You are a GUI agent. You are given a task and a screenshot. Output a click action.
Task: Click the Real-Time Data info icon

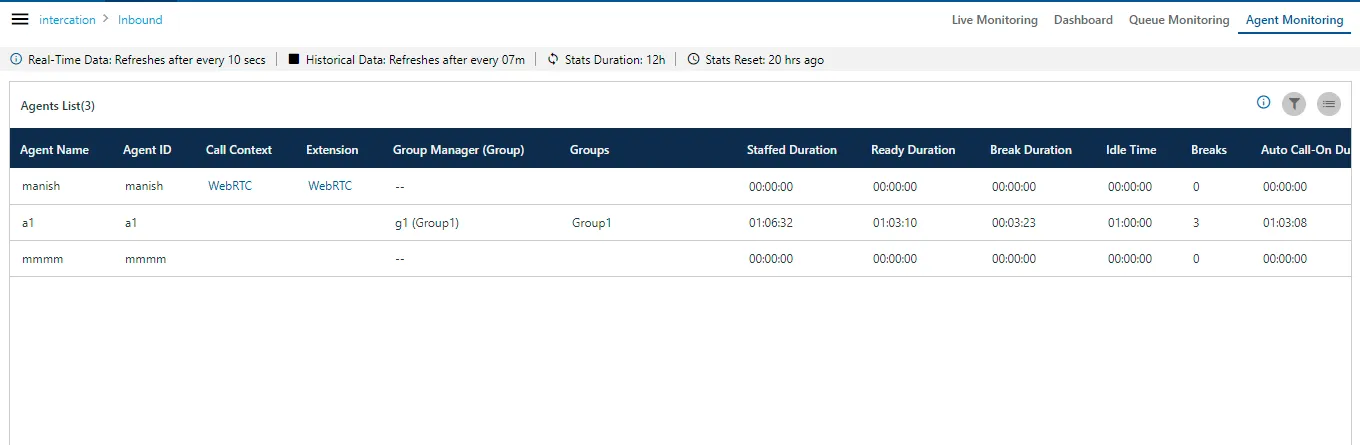pos(15,60)
